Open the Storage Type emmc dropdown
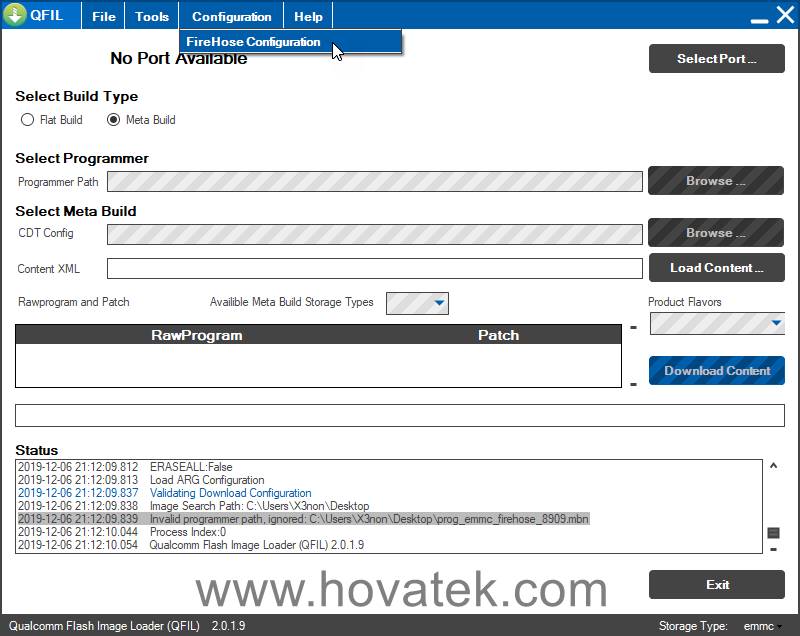 763,626
